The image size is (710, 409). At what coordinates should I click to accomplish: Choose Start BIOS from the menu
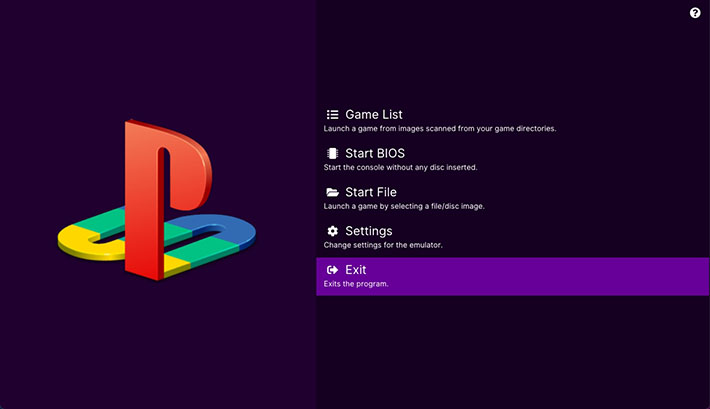[513, 160]
